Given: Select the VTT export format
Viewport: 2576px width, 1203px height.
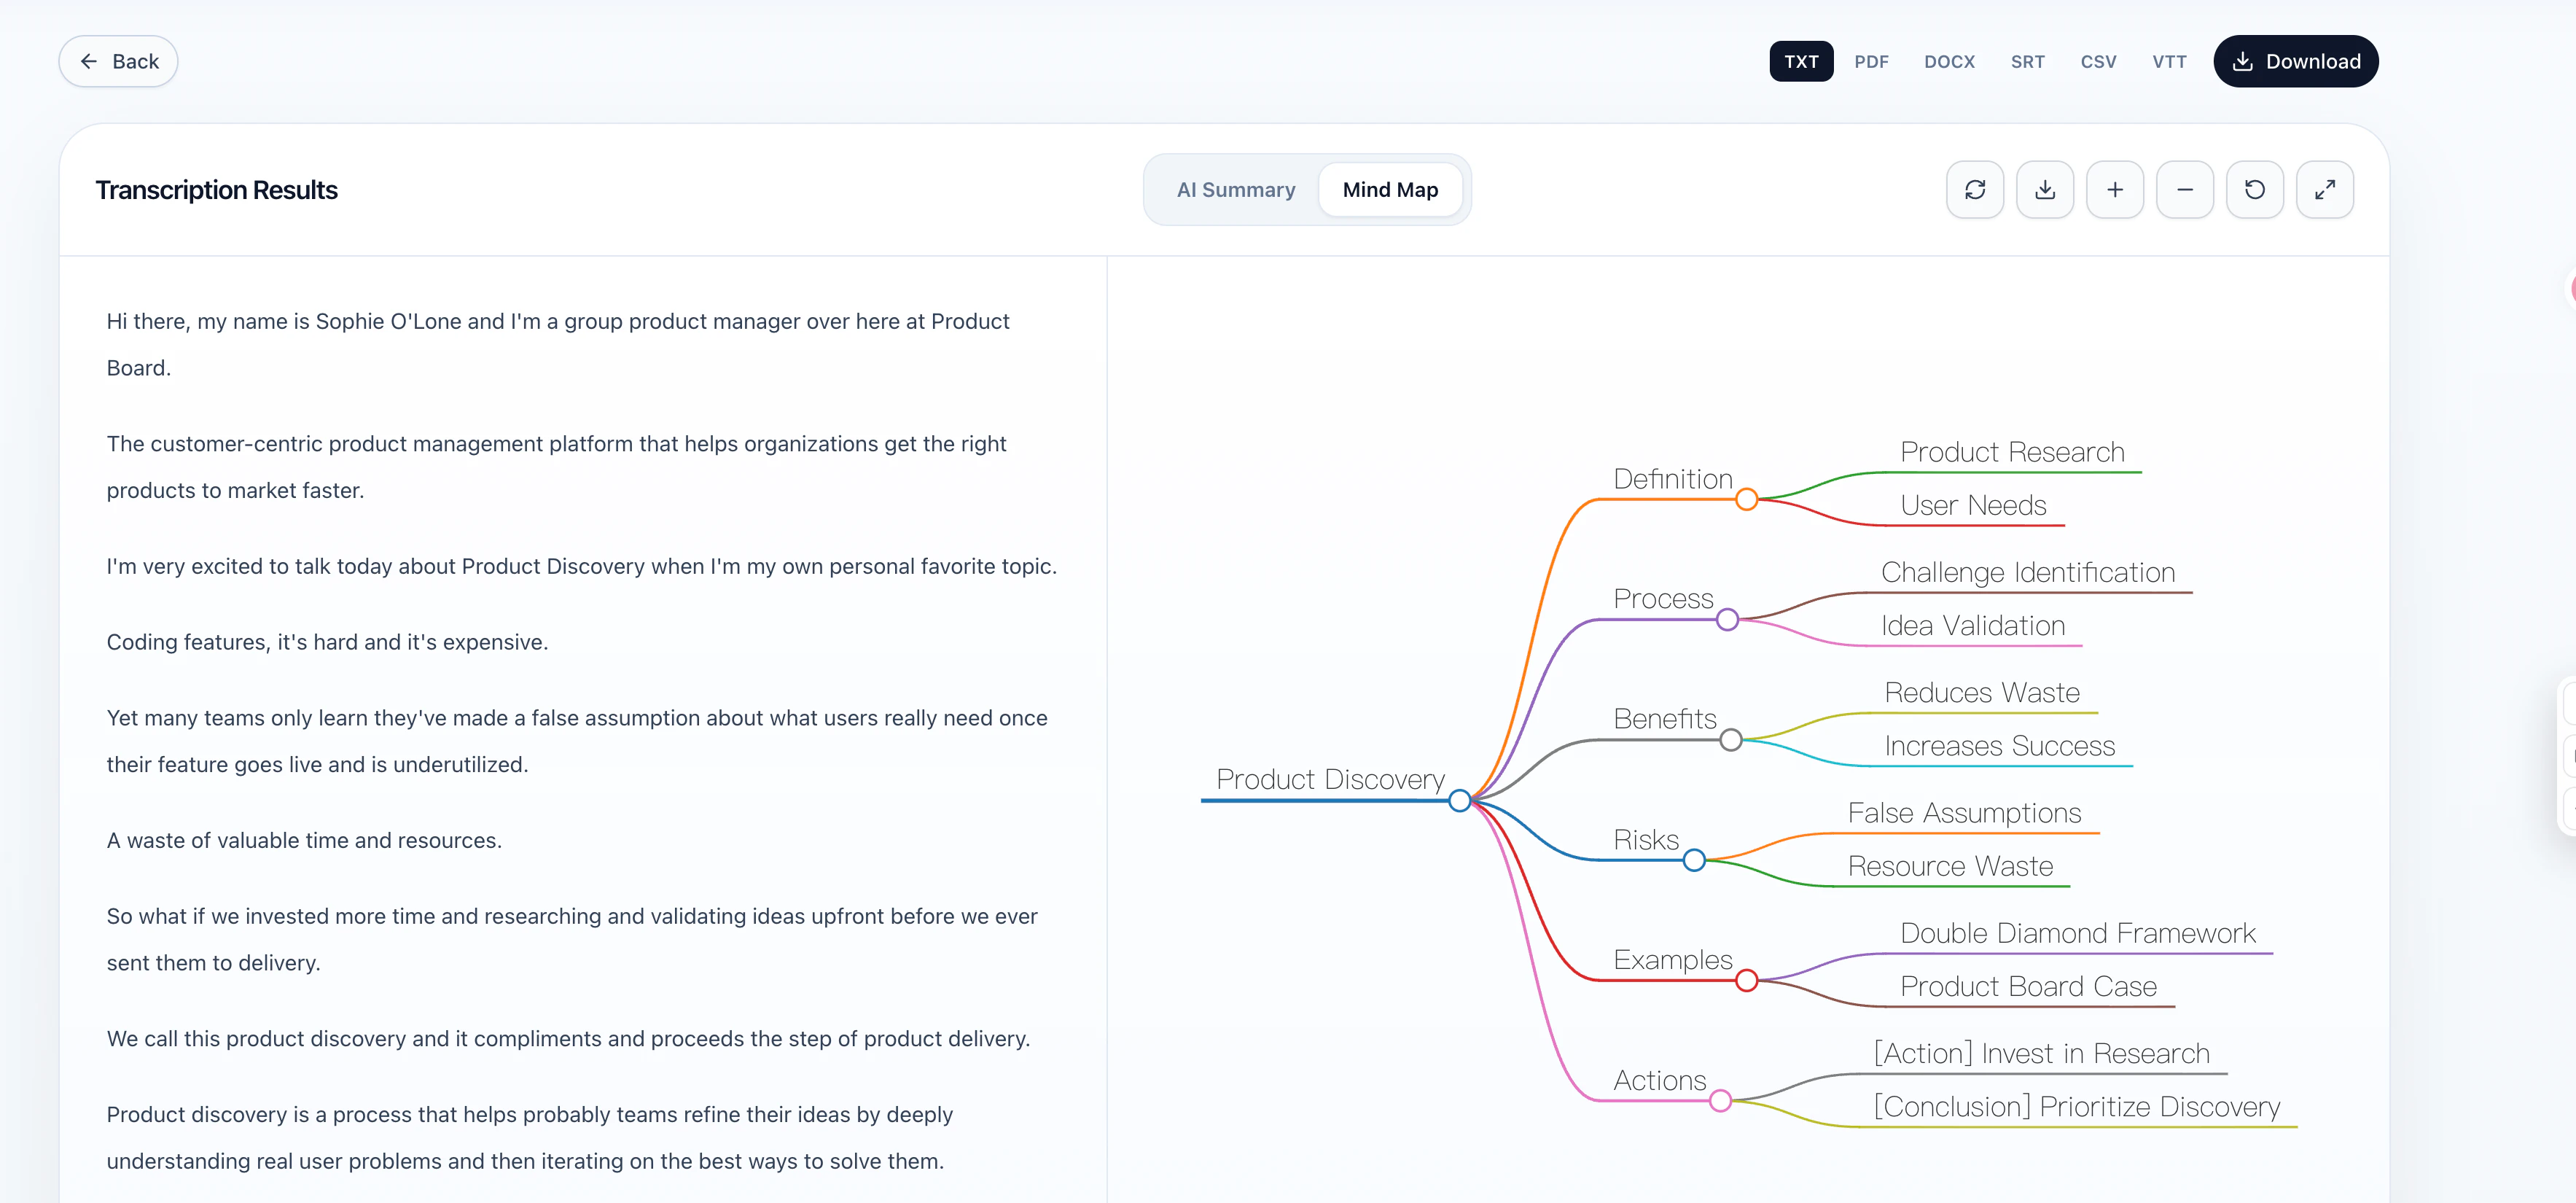Looking at the screenshot, I should click(2169, 61).
